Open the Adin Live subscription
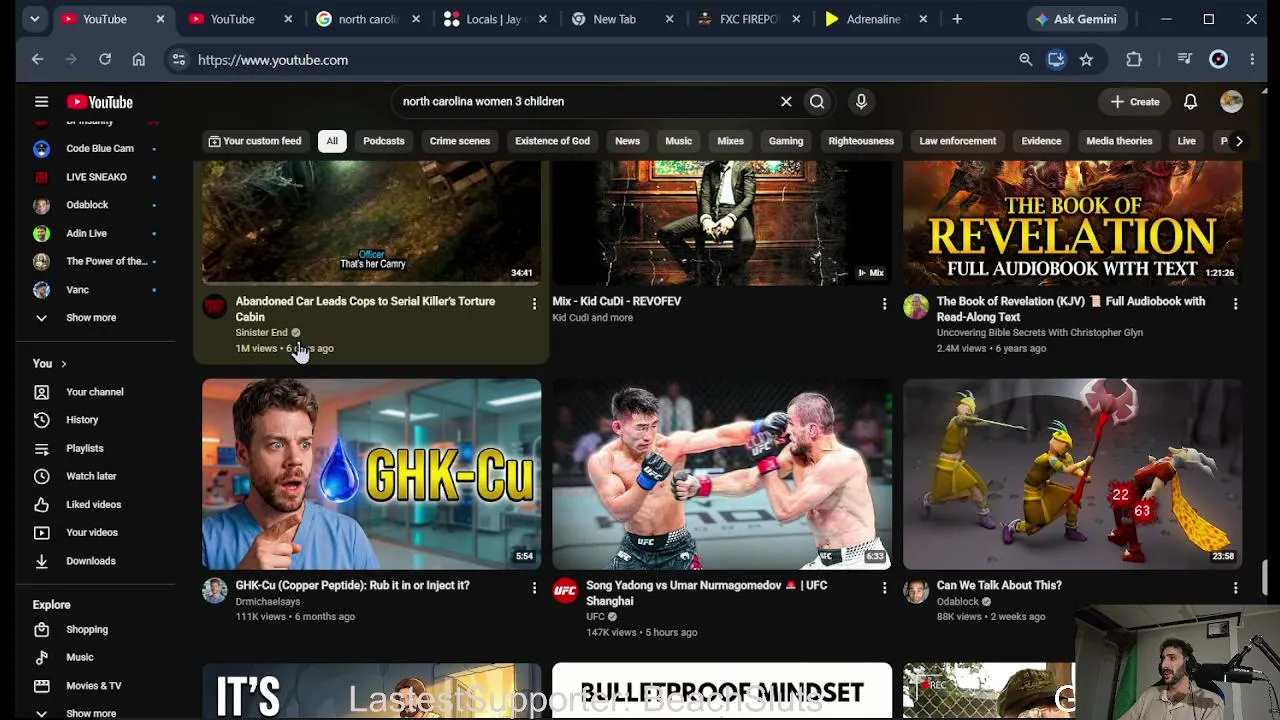This screenshot has width=1280, height=720. tap(88, 233)
